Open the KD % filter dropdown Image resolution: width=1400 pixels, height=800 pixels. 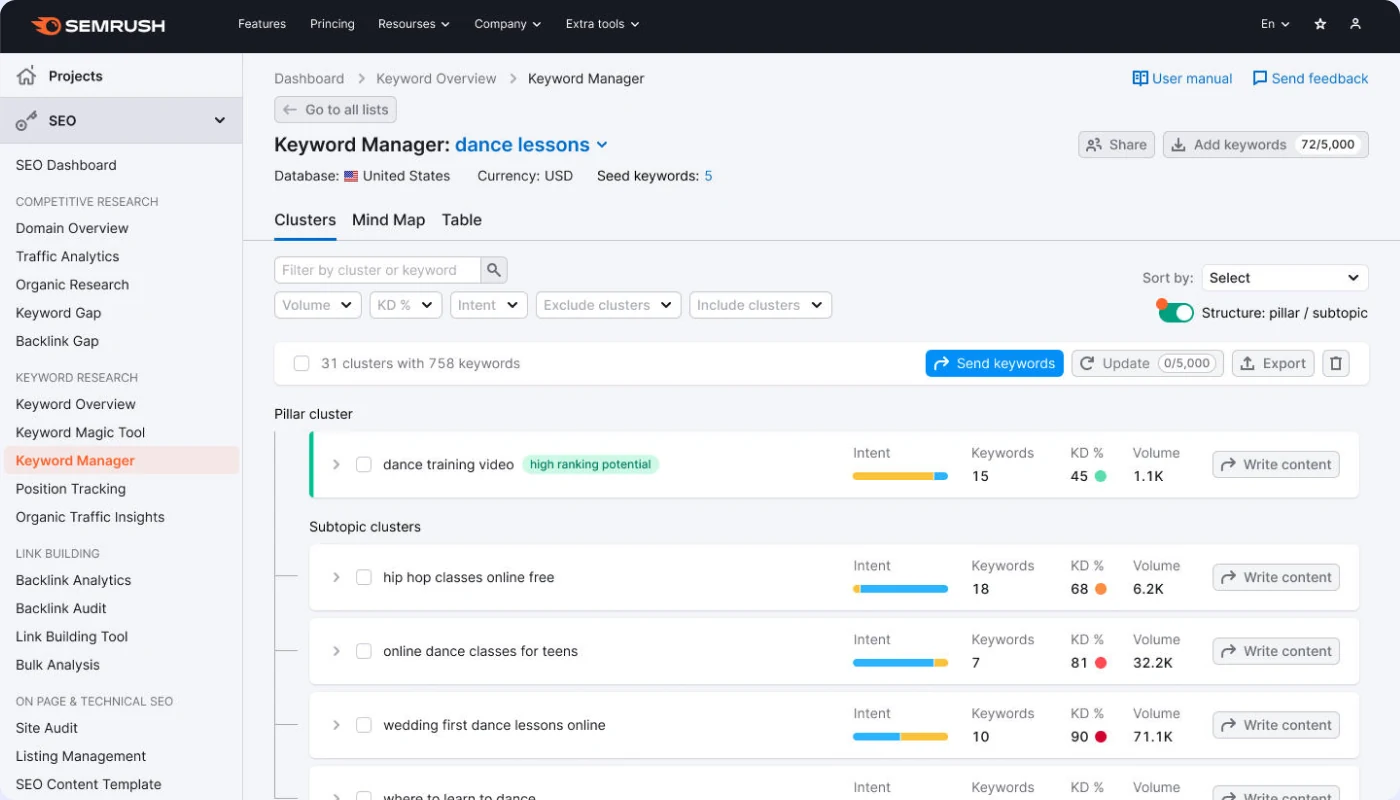[406, 305]
